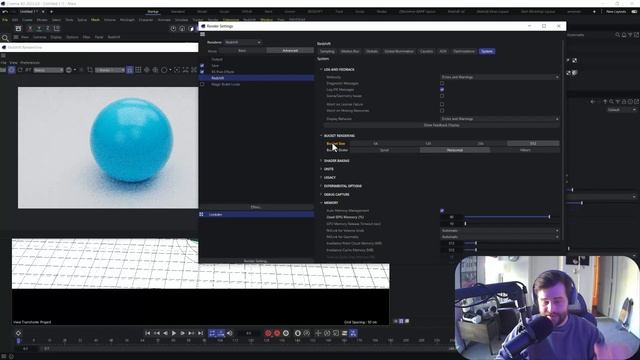Viewport: 640px width, 360px height.
Task: Enable the Abort on License Failure checkbox
Action: click(x=442, y=104)
